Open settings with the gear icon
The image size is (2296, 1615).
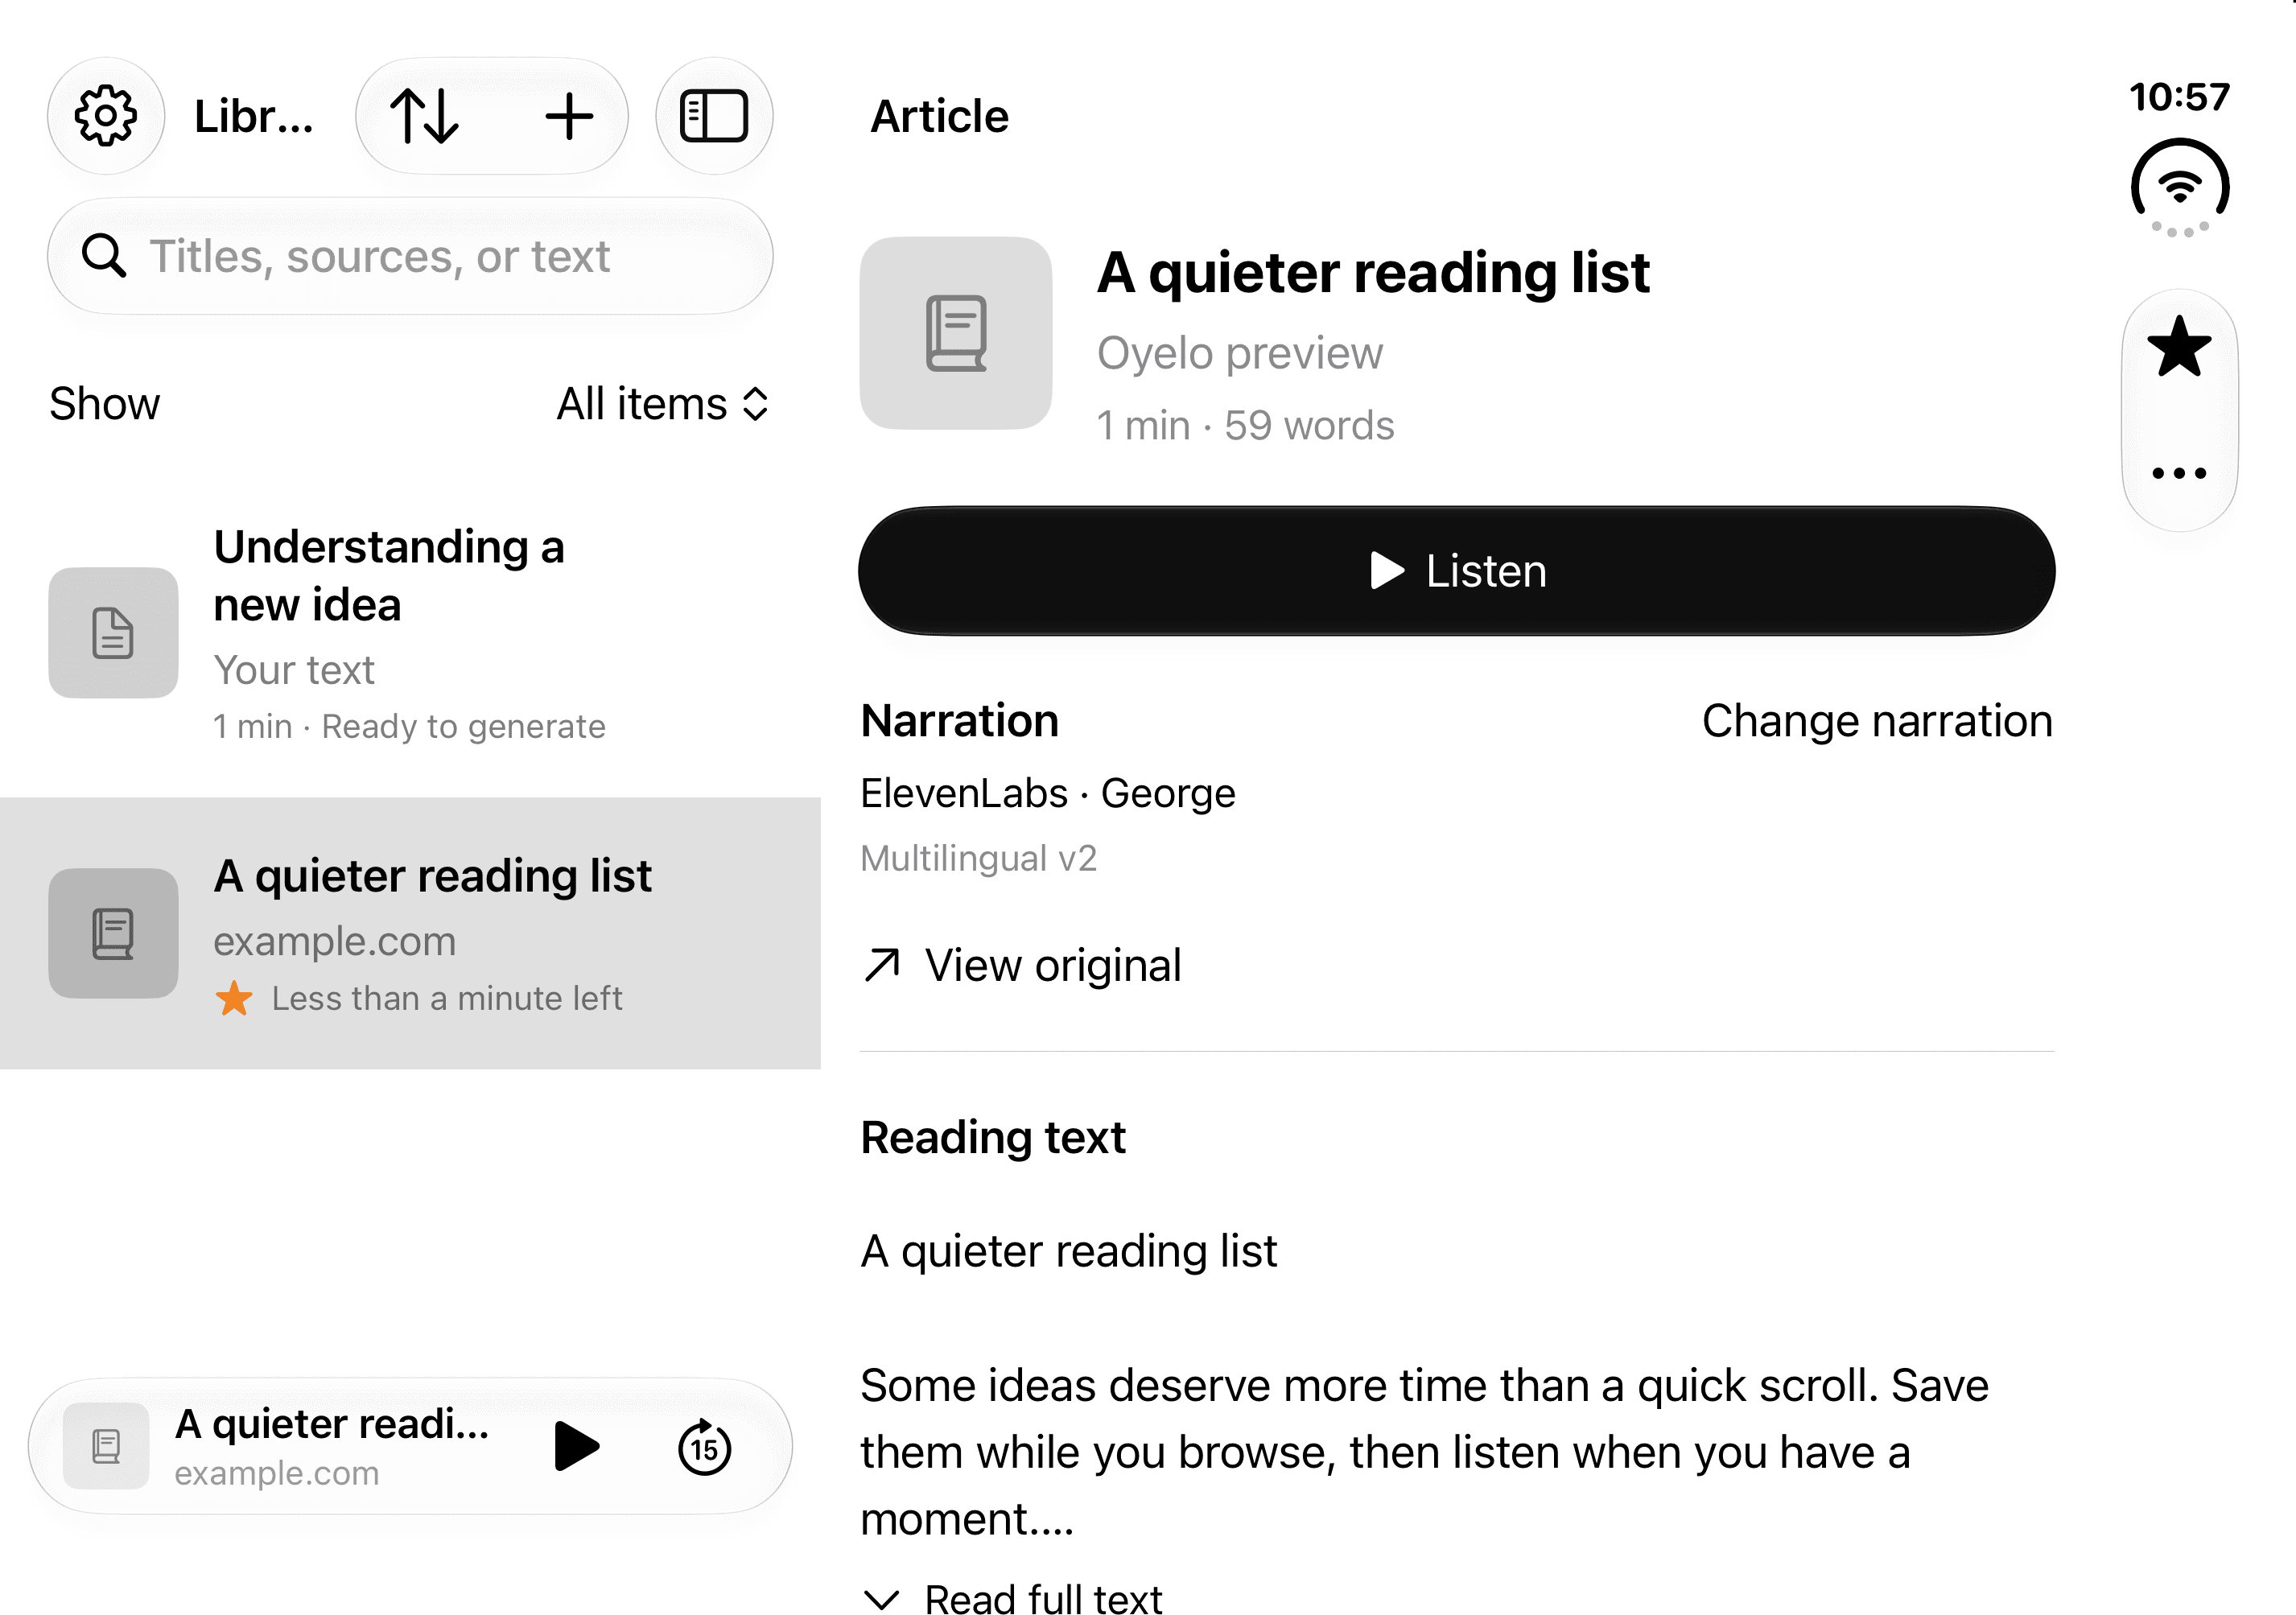click(105, 116)
